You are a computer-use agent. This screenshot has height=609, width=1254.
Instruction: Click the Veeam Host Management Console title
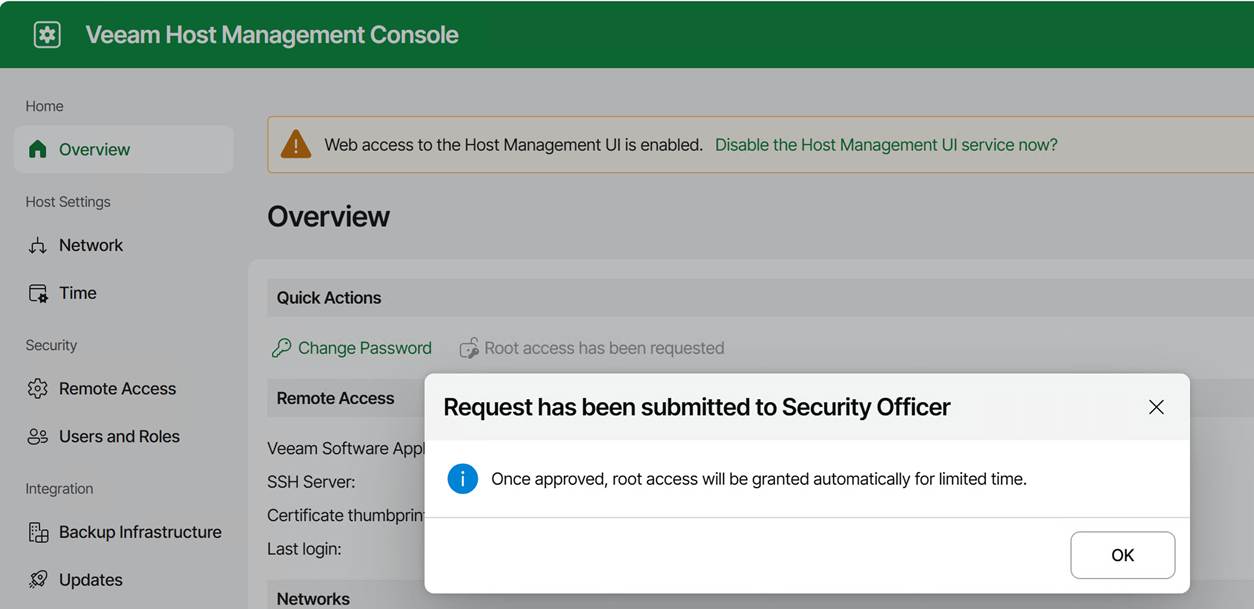272,35
